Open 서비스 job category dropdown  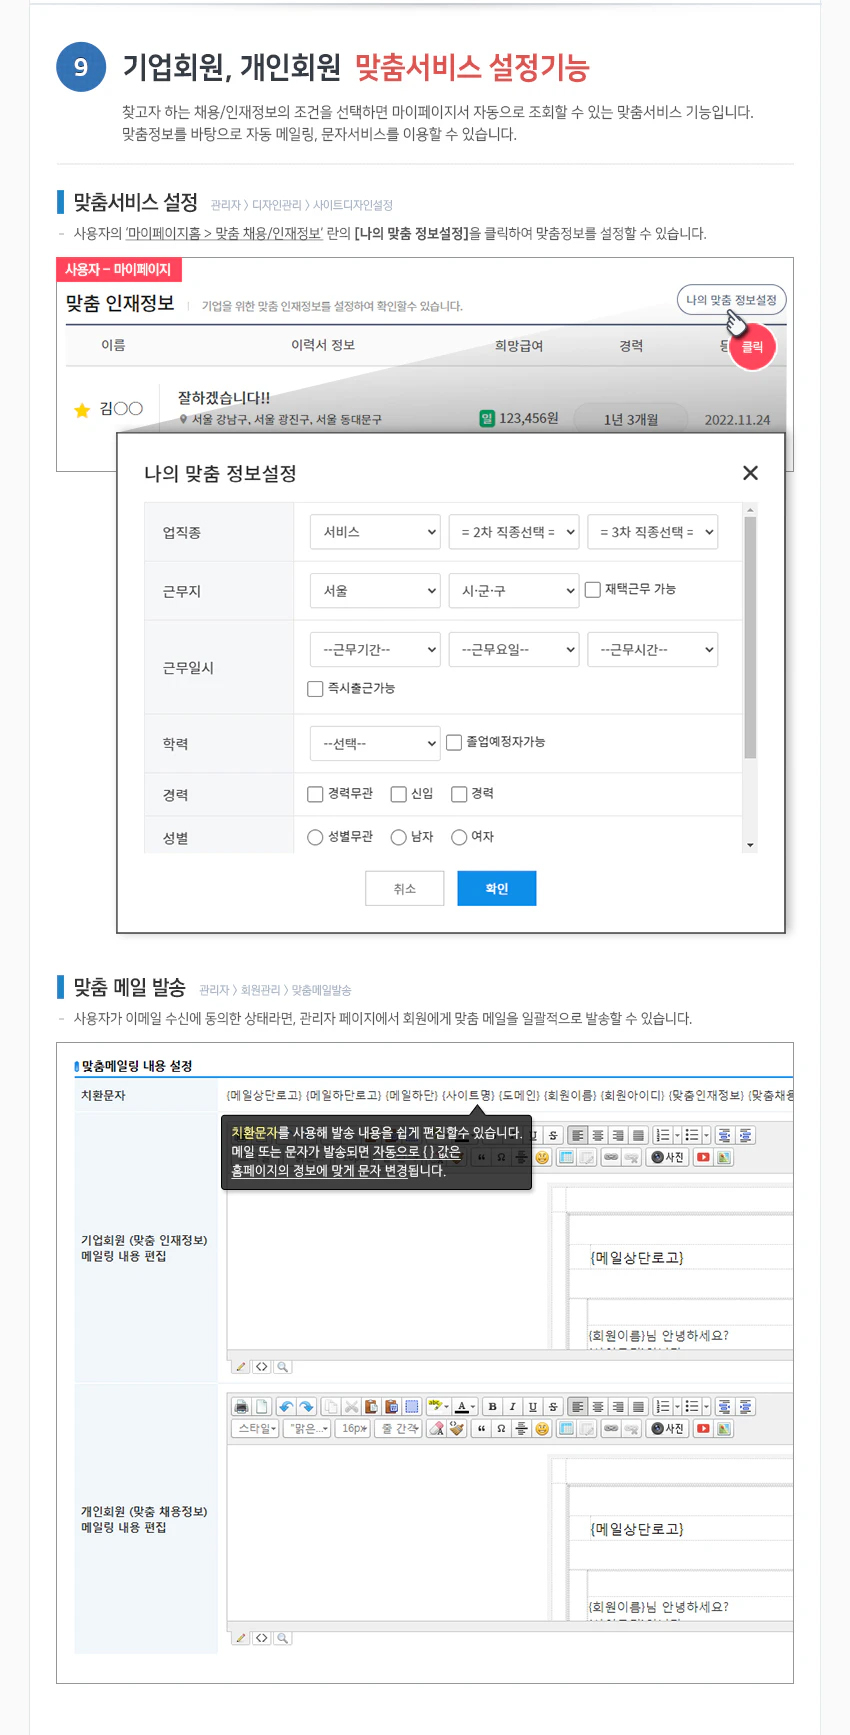pyautogui.click(x=375, y=532)
